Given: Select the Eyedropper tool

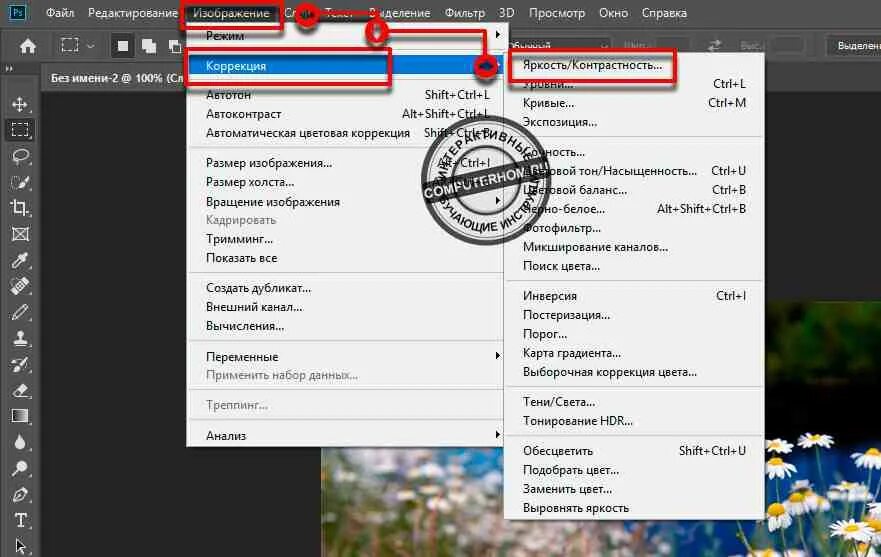Looking at the screenshot, I should click(x=20, y=260).
